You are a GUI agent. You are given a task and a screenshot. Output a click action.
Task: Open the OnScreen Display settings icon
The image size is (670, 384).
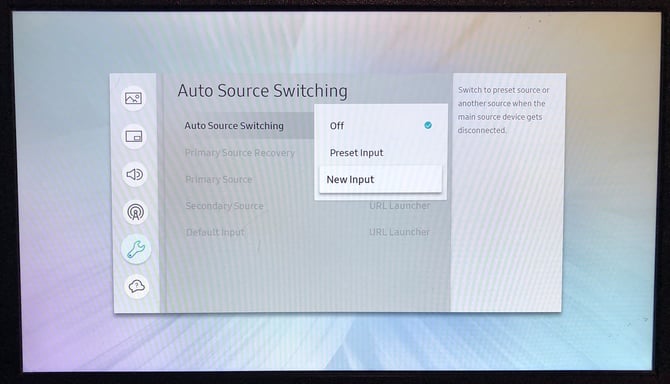(134, 136)
